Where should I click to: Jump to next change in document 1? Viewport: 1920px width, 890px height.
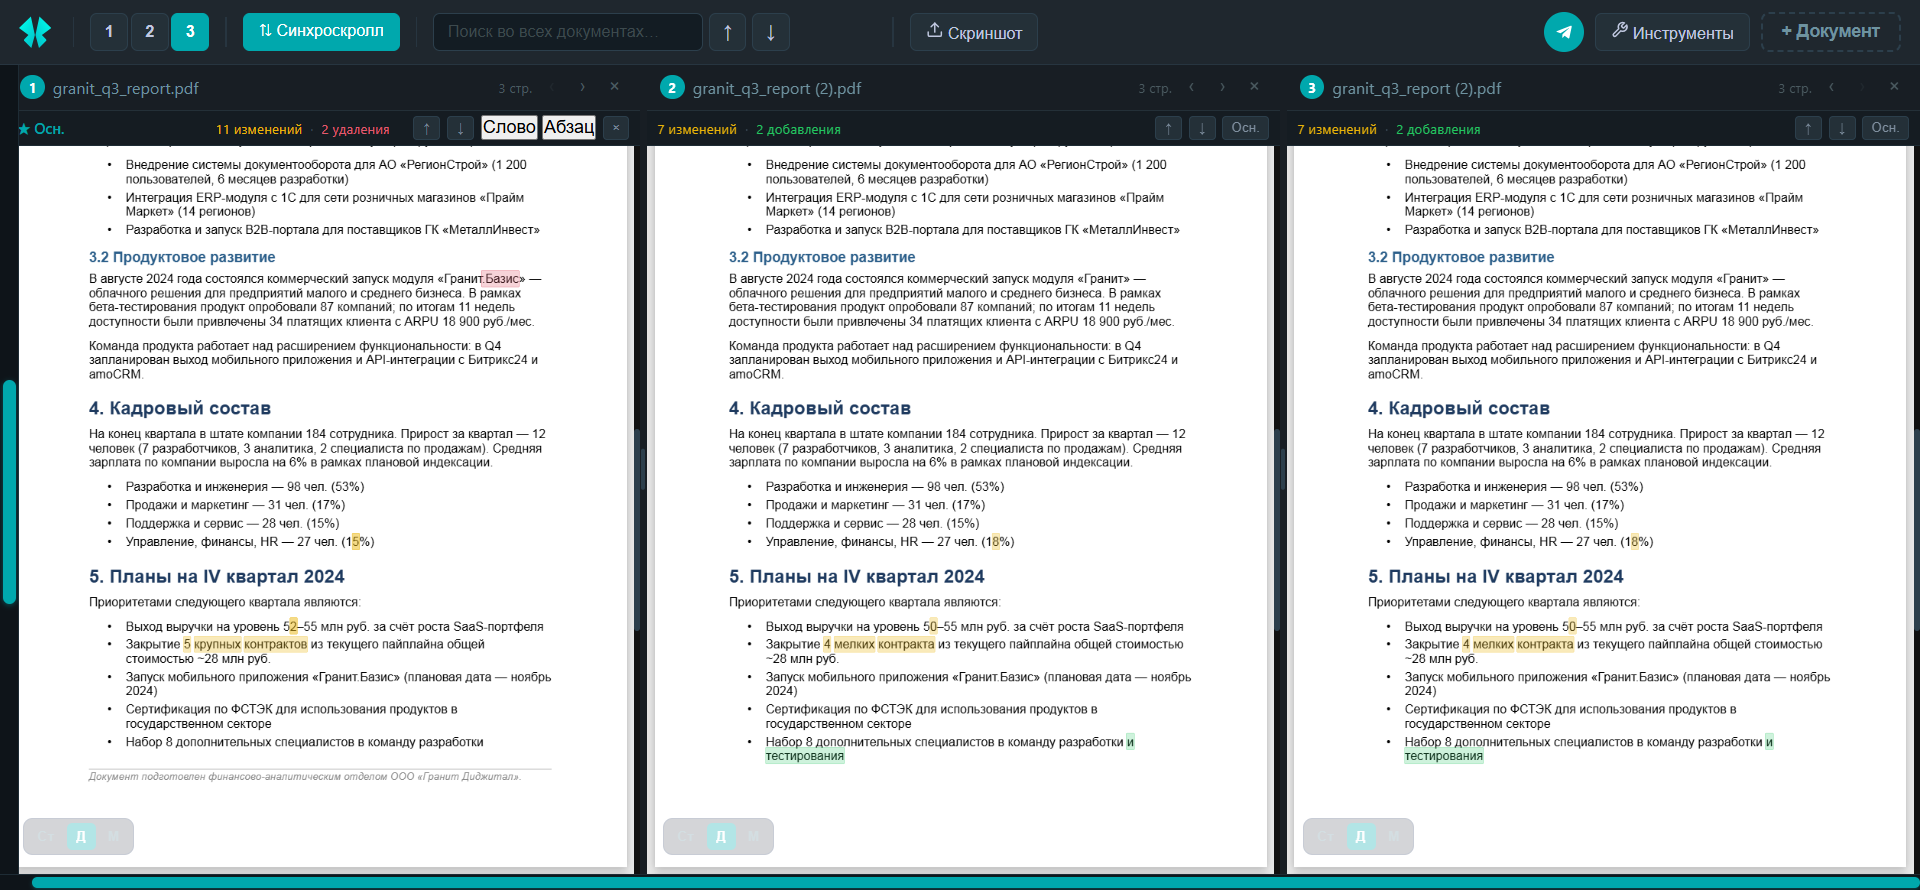[x=461, y=128]
